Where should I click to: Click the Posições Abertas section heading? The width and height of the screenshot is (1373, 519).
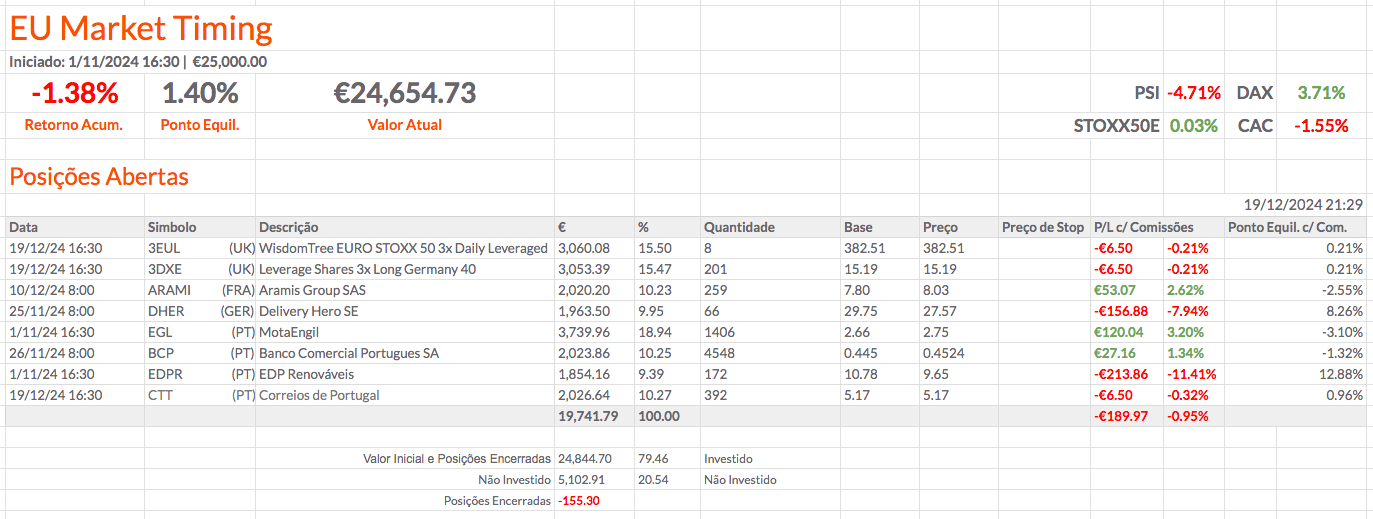tap(99, 177)
